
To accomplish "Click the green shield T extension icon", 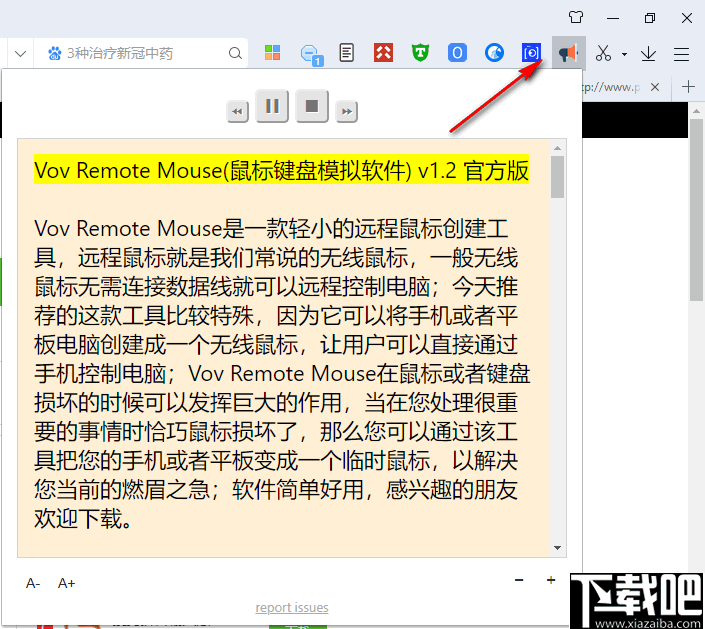I will click(420, 53).
